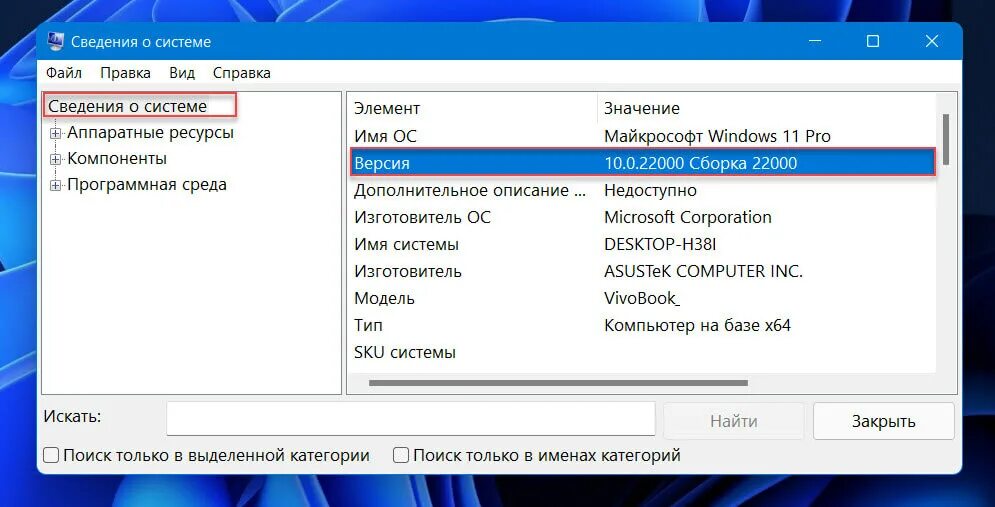Focus the Искать search field
This screenshot has width=995, height=507.
point(411,419)
